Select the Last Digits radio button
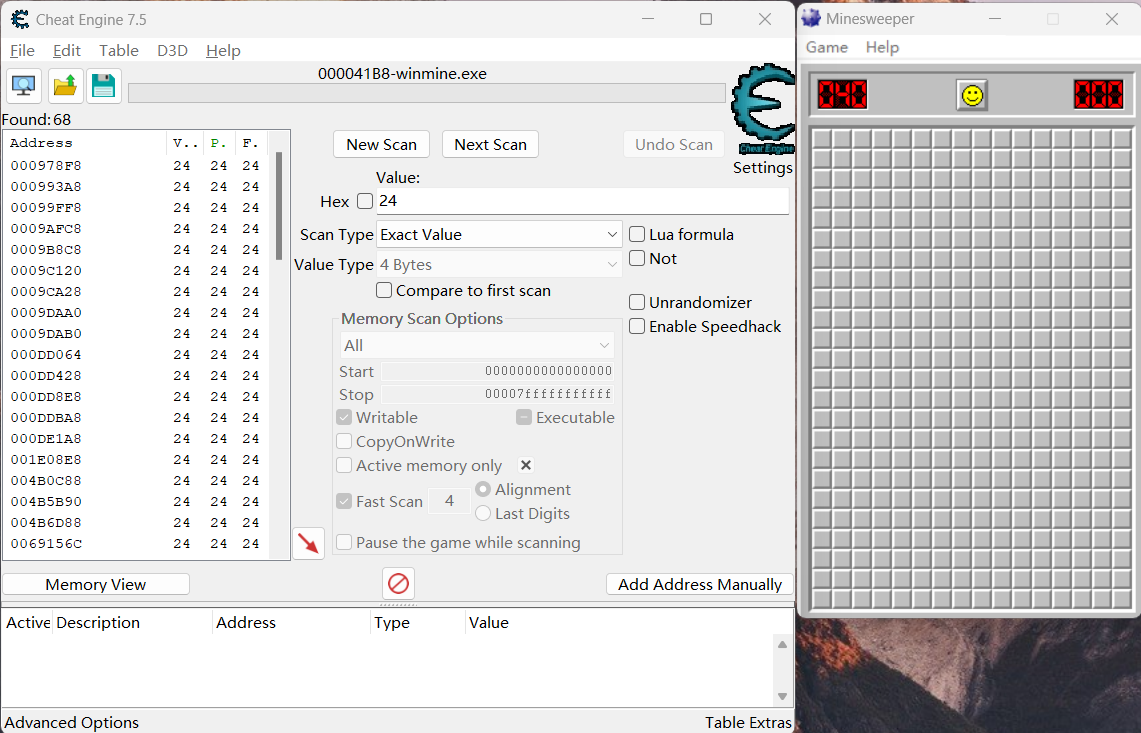This screenshot has width=1141, height=733. (x=483, y=513)
